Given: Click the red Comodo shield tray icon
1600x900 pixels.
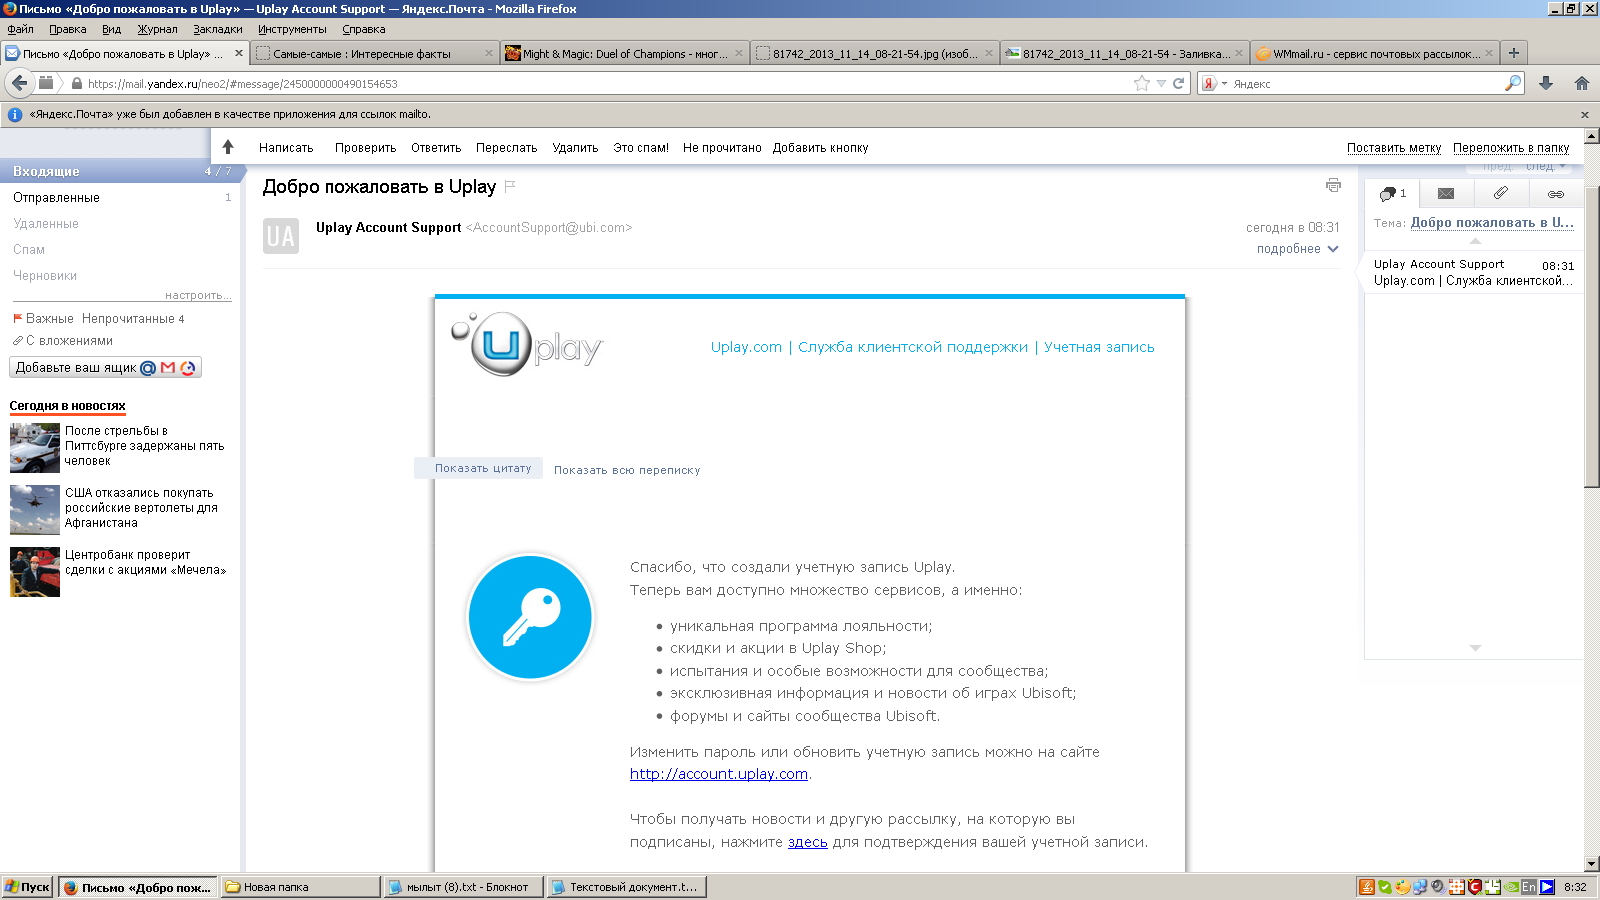Looking at the screenshot, I should (1474, 887).
